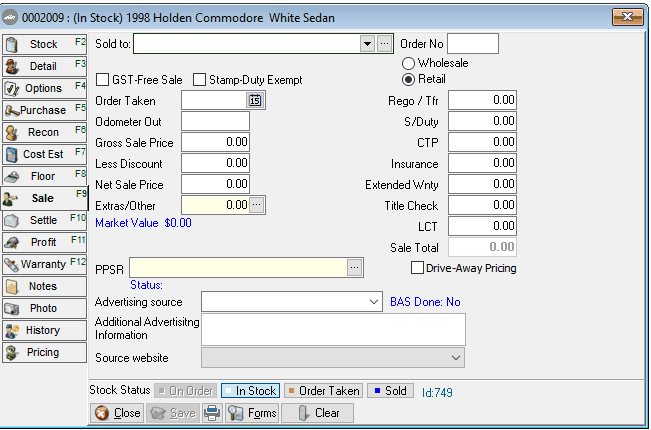Viewport: 651px width, 430px height.
Task: Go to the Purchase tab
Action: pos(44,110)
